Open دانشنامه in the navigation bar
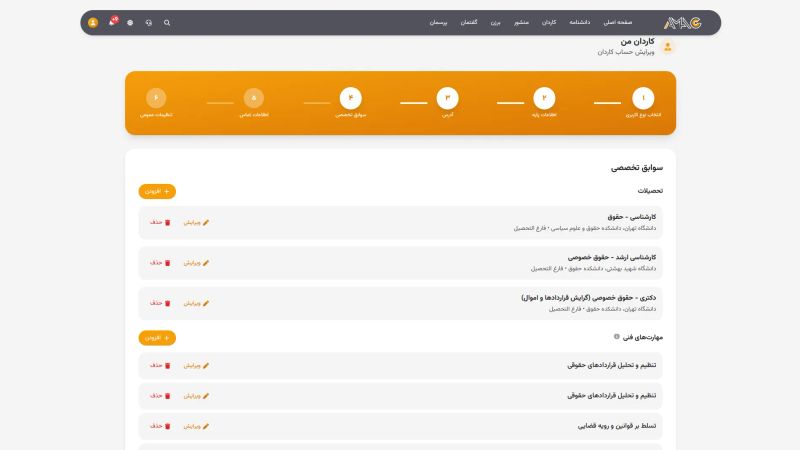The height and width of the screenshot is (450, 800). click(580, 22)
